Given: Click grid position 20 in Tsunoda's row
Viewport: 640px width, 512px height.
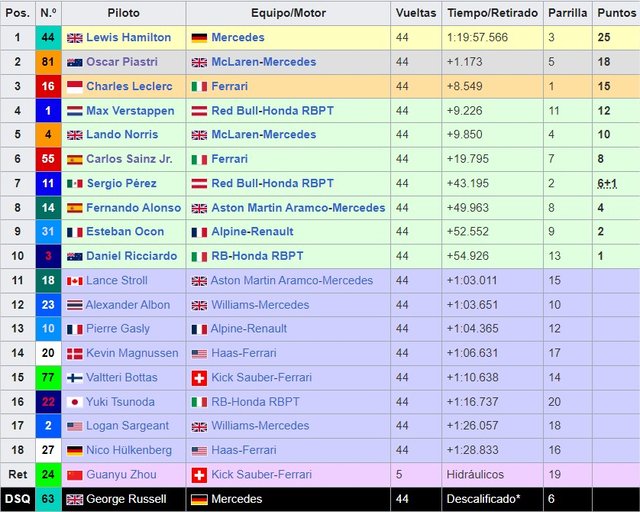Looking at the screenshot, I should [x=554, y=402].
